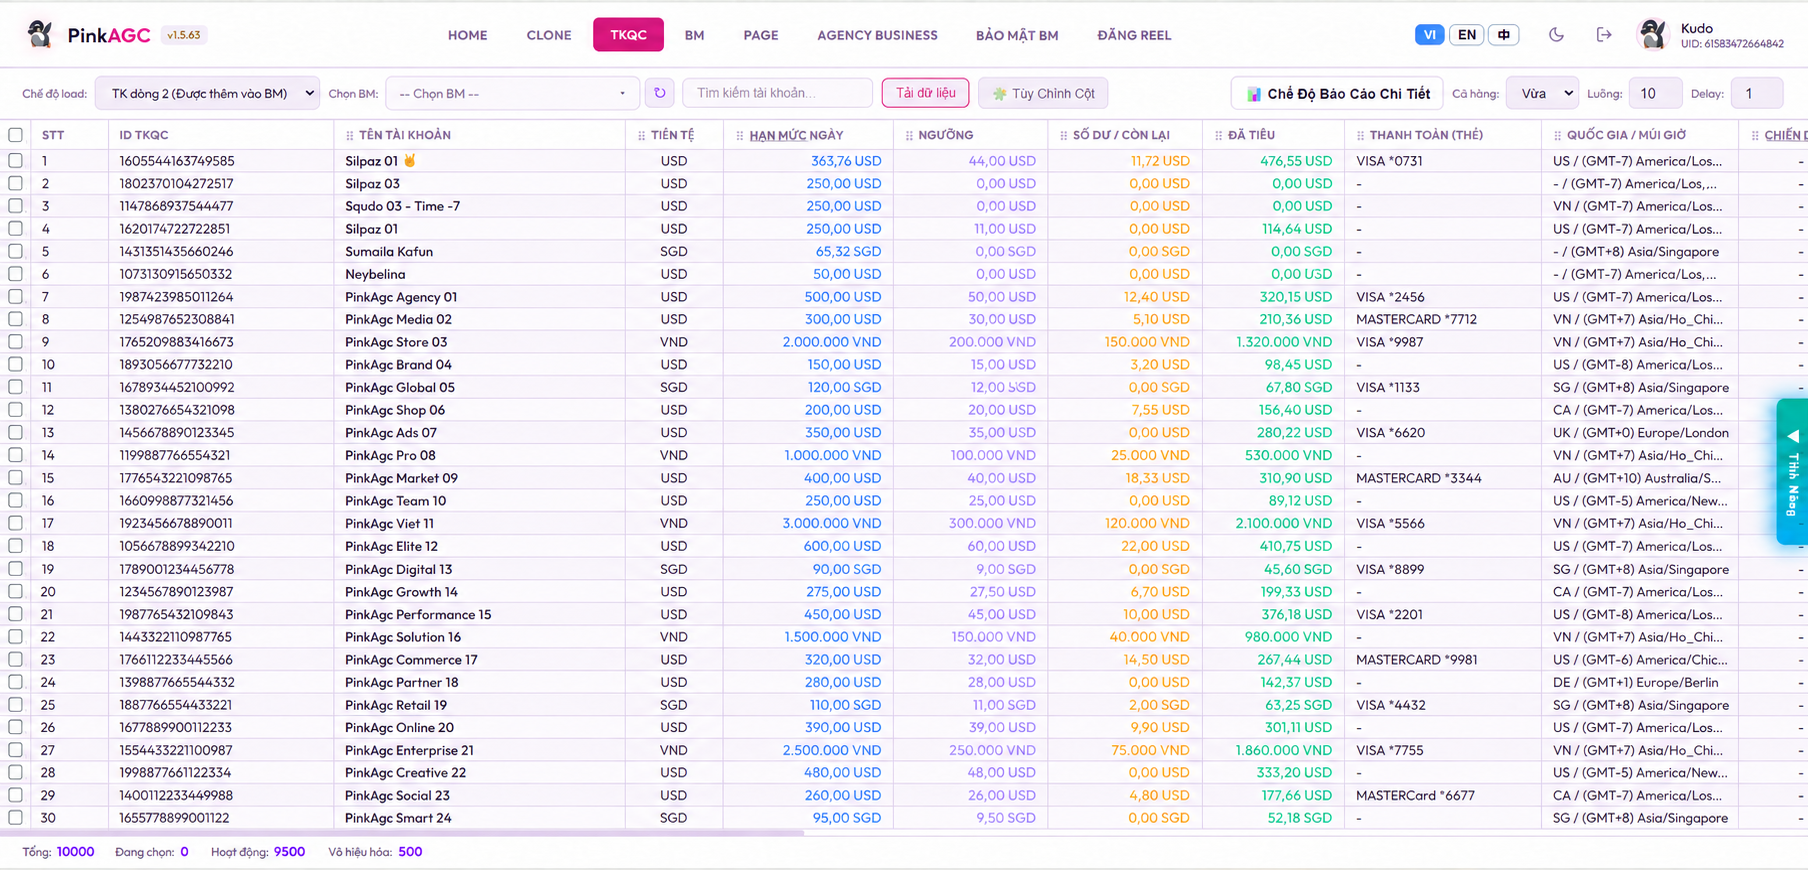Toggle dark mode moon icon
Viewport: 1808px width, 870px height.
(x=1556, y=34)
